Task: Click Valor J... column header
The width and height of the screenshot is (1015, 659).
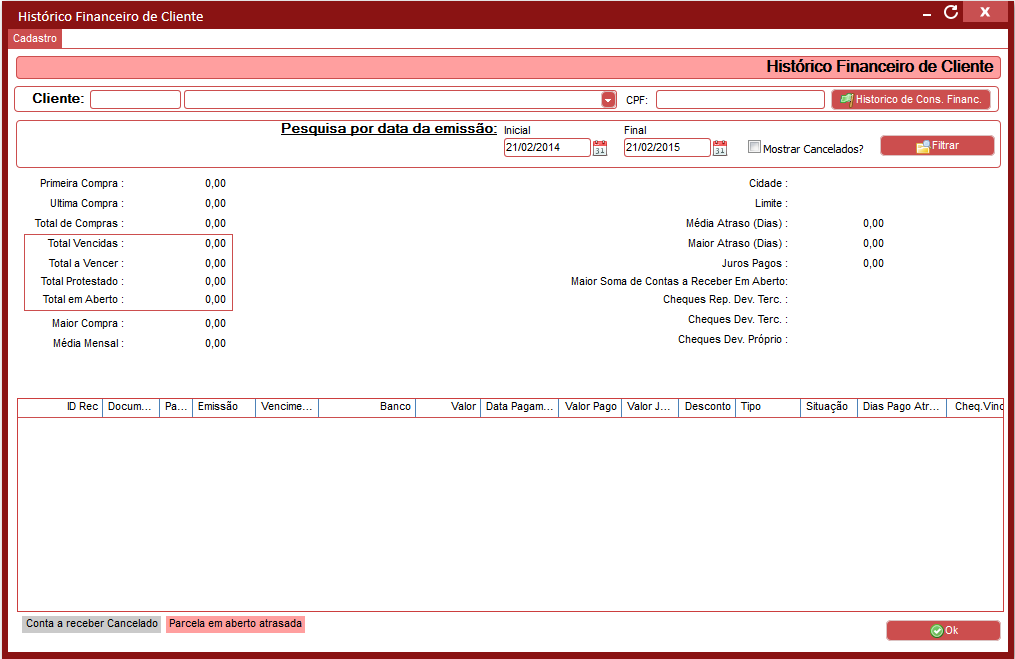Action: pyautogui.click(x=650, y=407)
